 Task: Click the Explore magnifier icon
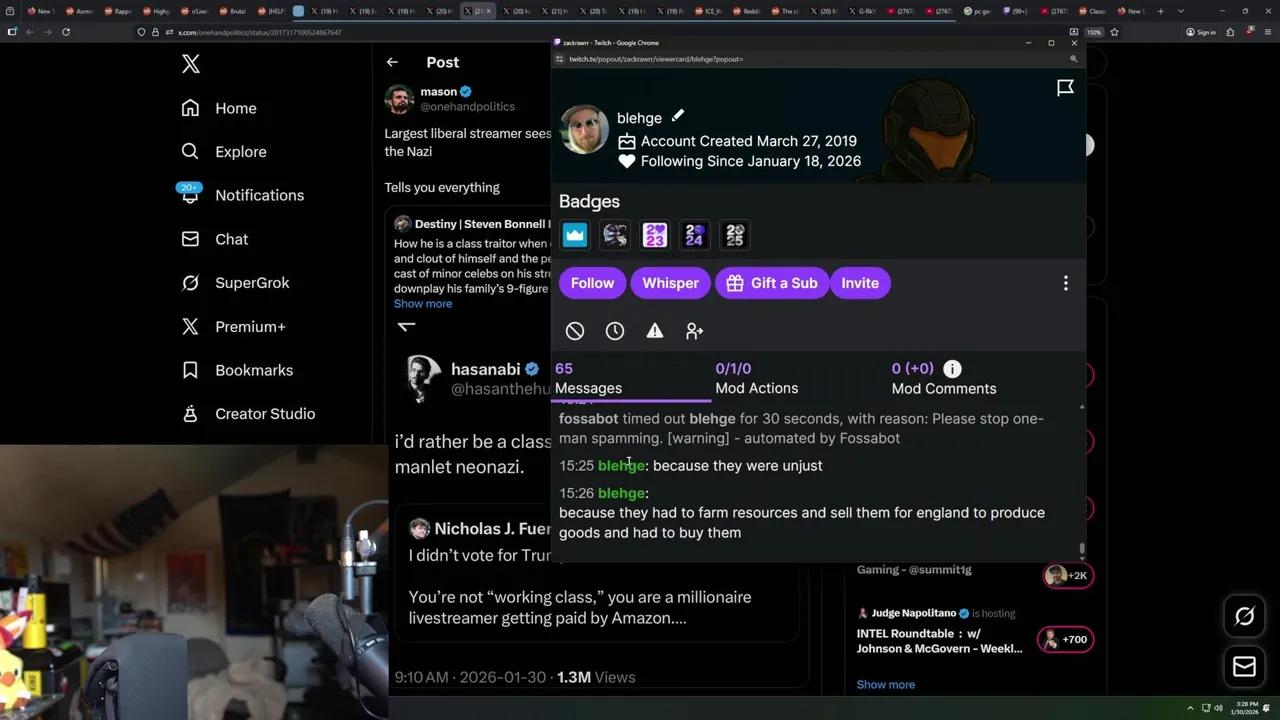coord(190,152)
